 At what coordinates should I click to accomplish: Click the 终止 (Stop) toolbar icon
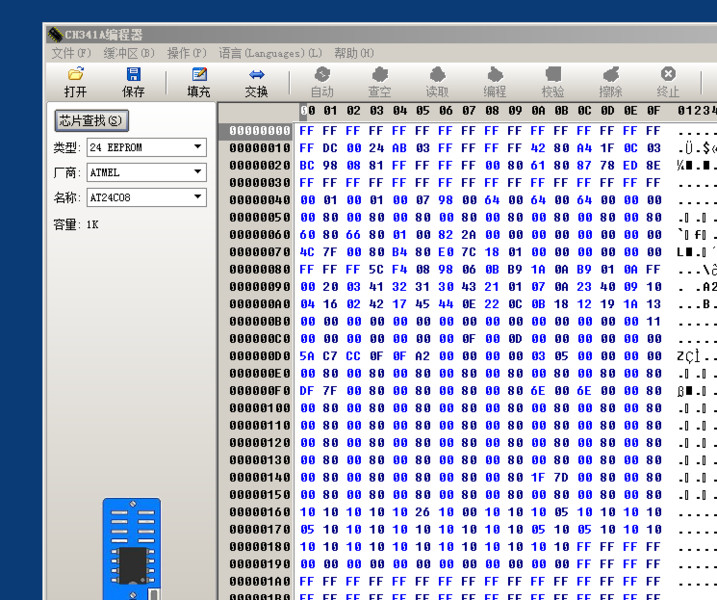pos(668,82)
